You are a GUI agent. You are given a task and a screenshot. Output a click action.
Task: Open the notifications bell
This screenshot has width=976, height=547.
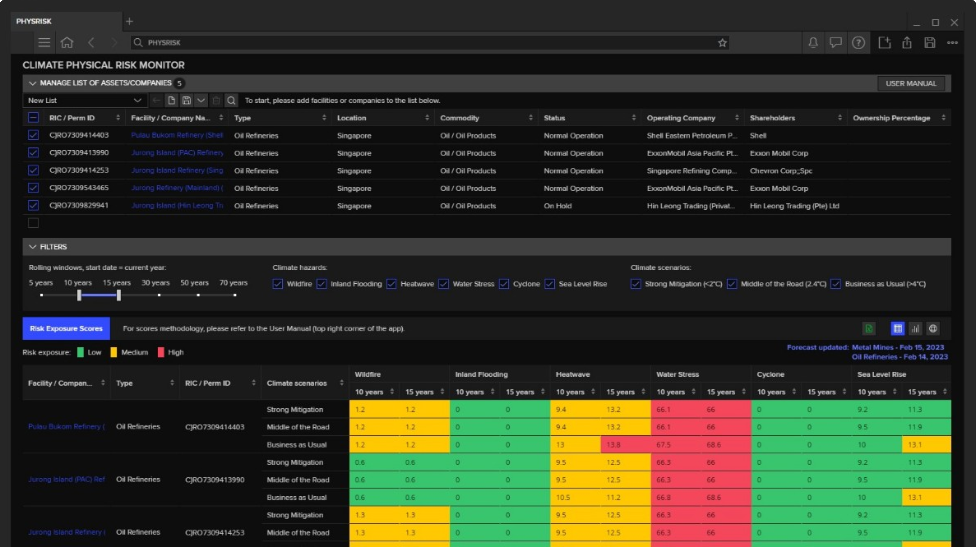click(812, 43)
